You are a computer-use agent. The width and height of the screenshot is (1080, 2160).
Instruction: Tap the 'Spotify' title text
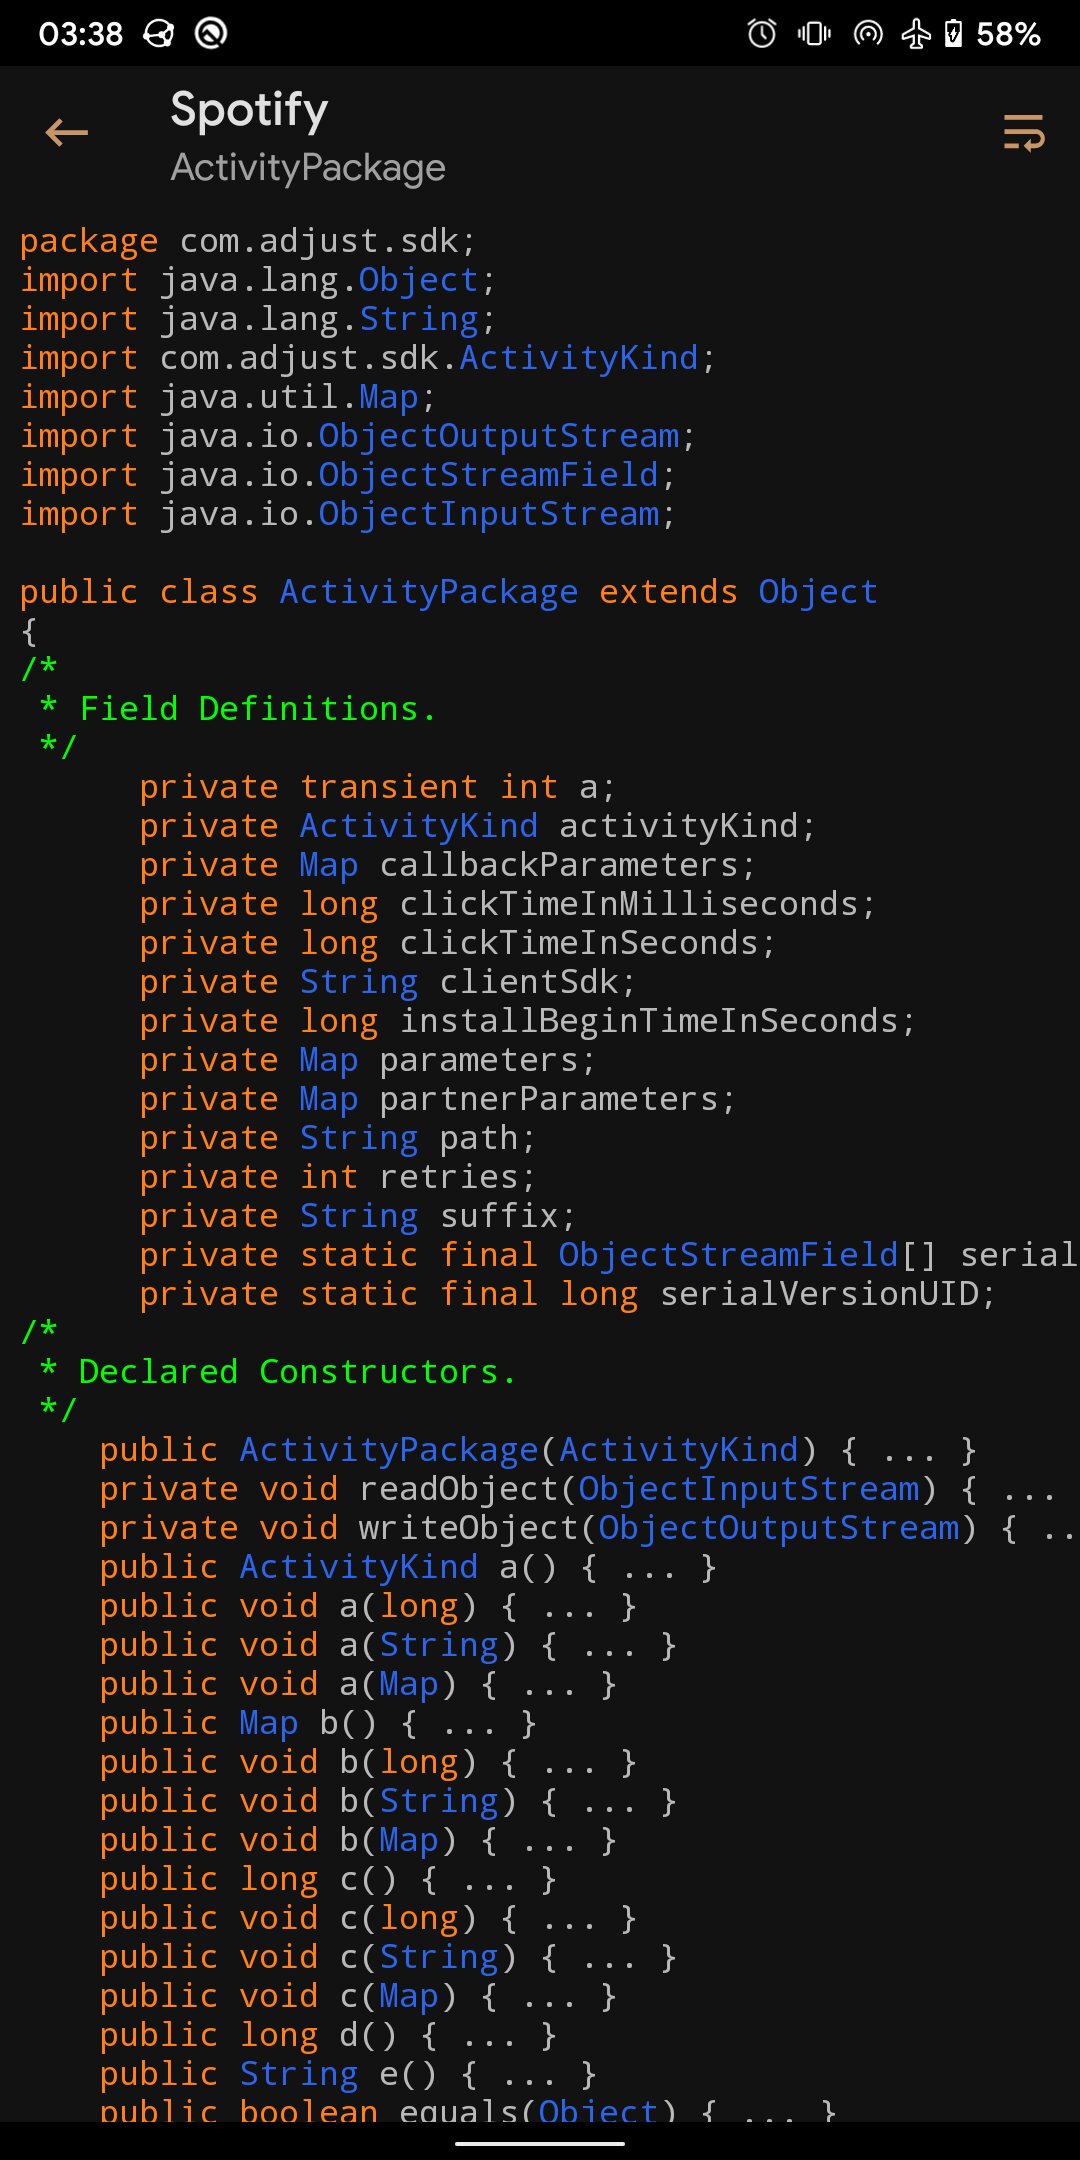249,110
